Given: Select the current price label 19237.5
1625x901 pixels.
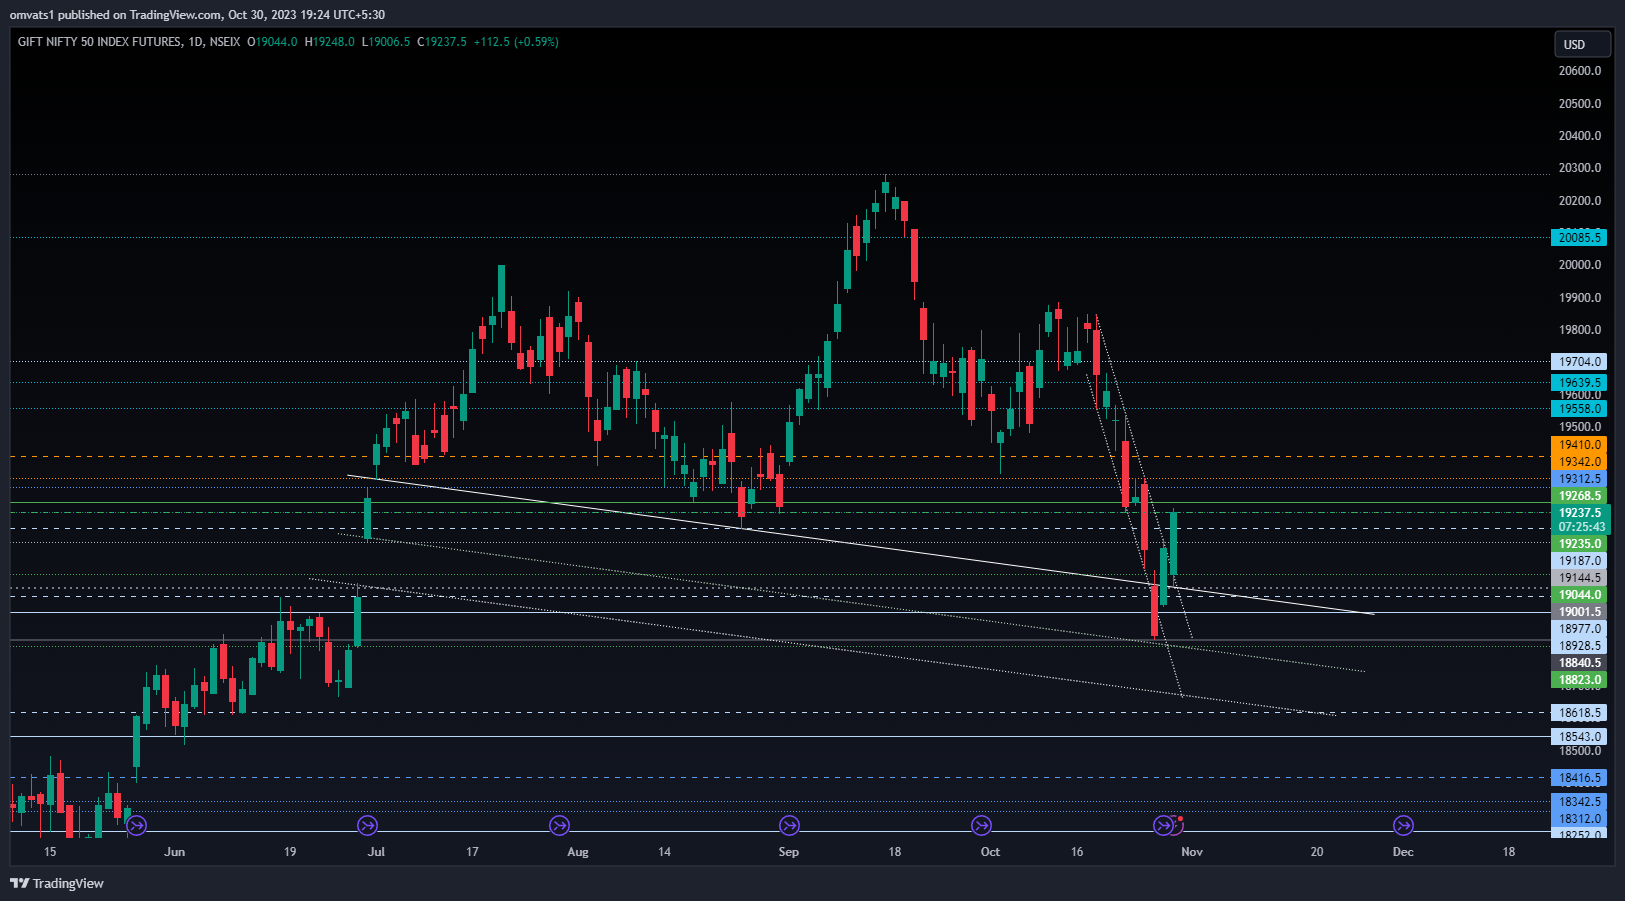Looking at the screenshot, I should coord(1579,513).
